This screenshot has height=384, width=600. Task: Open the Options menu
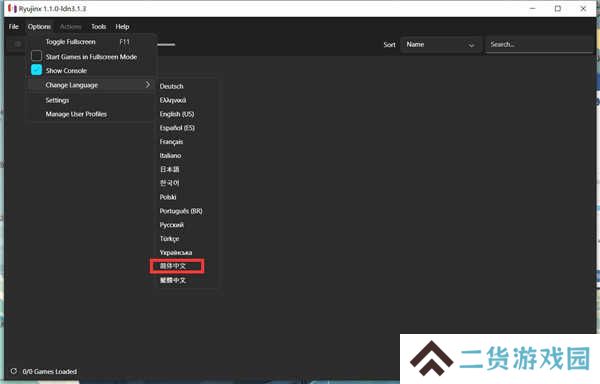(x=39, y=26)
